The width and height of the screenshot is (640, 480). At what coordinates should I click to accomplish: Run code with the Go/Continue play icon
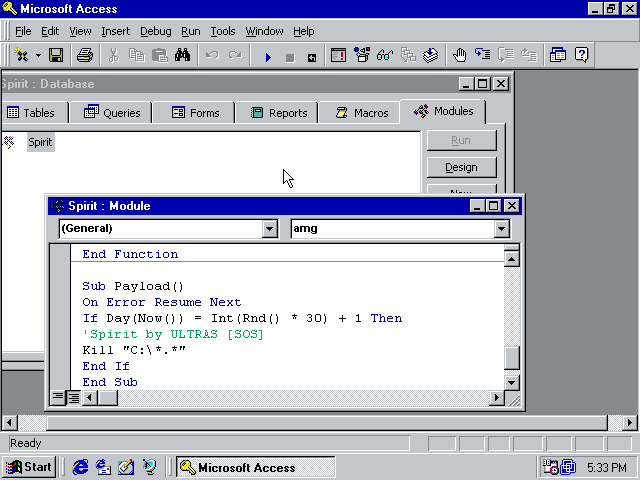[x=268, y=57]
